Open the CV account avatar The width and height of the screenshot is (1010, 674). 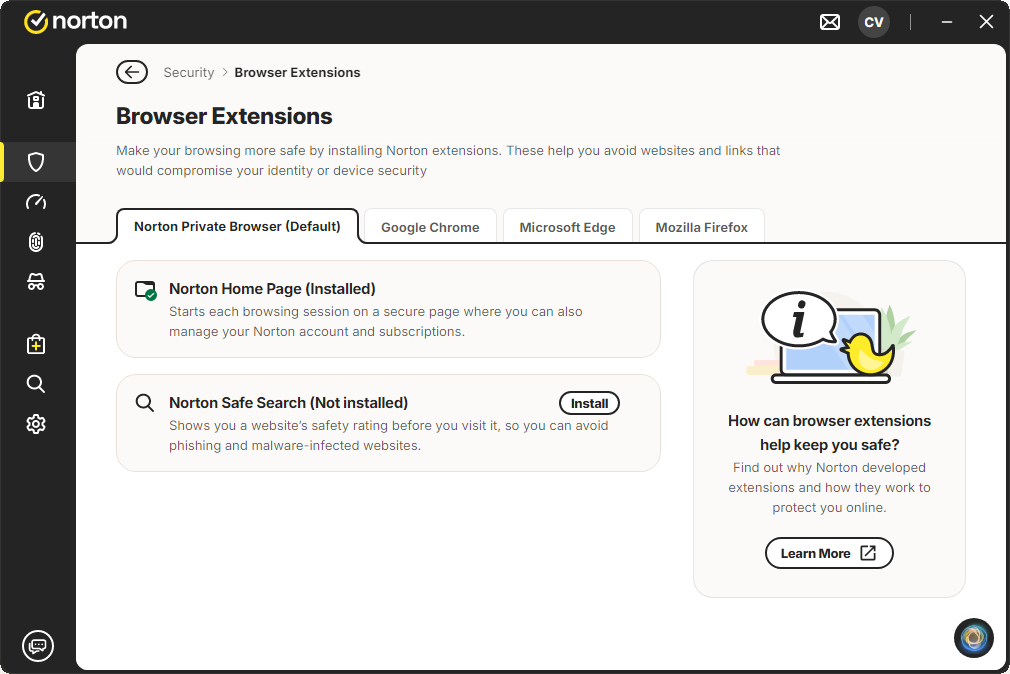click(x=873, y=22)
